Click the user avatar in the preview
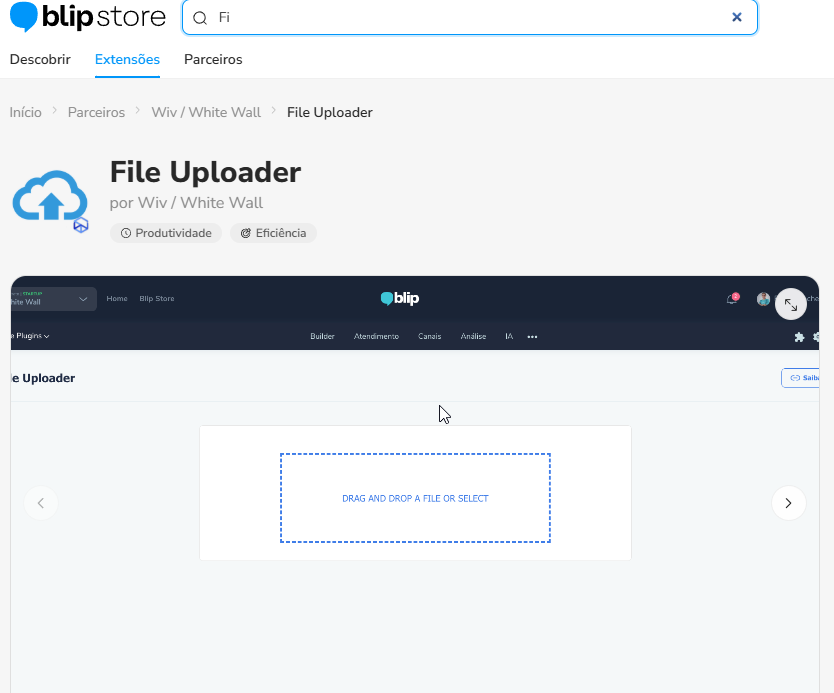834x693 pixels. [x=763, y=299]
